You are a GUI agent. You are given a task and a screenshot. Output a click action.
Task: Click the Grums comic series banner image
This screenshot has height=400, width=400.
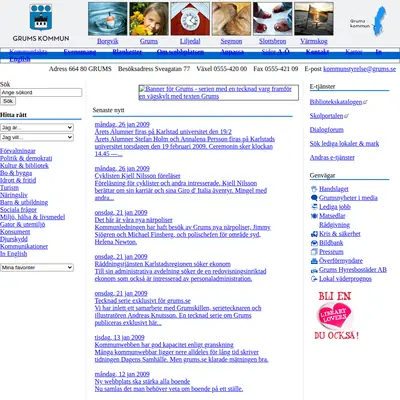[219, 93]
